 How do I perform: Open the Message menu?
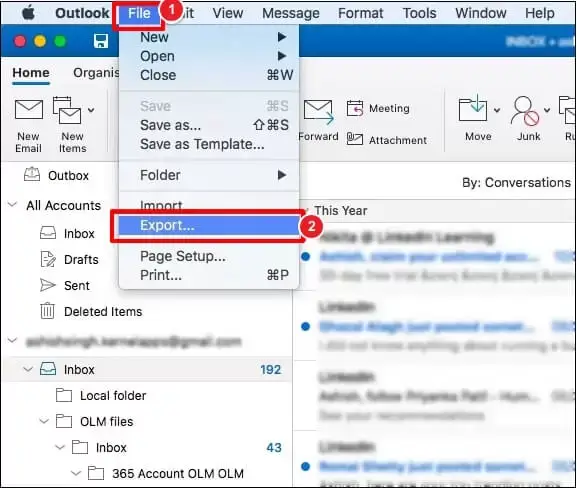291,13
